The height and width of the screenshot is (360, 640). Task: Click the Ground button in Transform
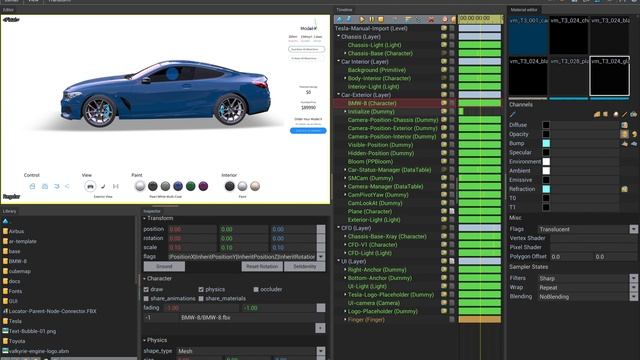(x=164, y=267)
